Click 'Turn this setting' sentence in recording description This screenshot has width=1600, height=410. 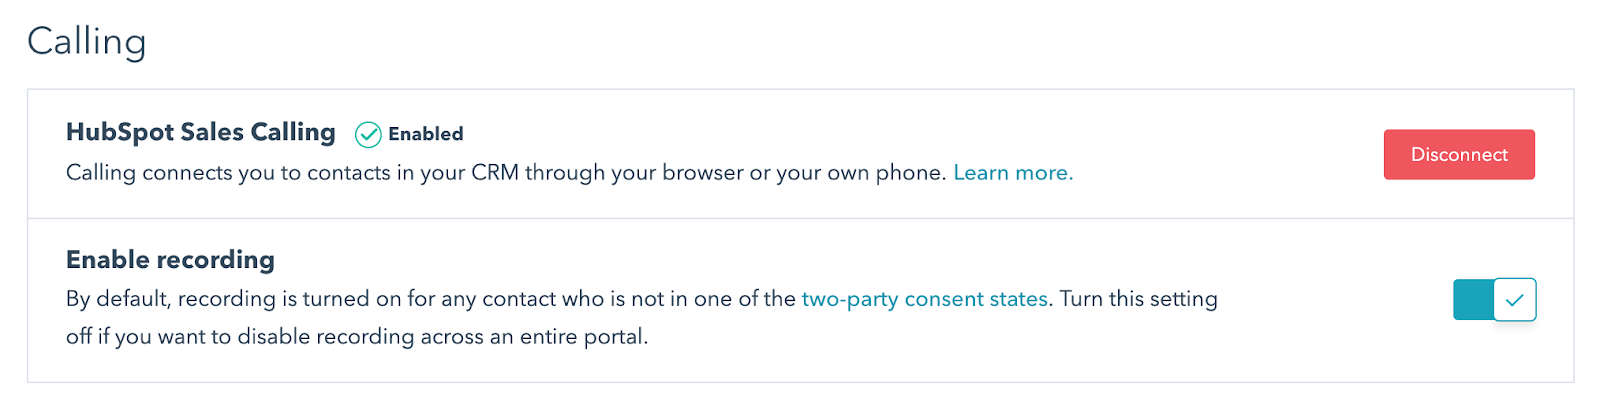click(x=1139, y=299)
